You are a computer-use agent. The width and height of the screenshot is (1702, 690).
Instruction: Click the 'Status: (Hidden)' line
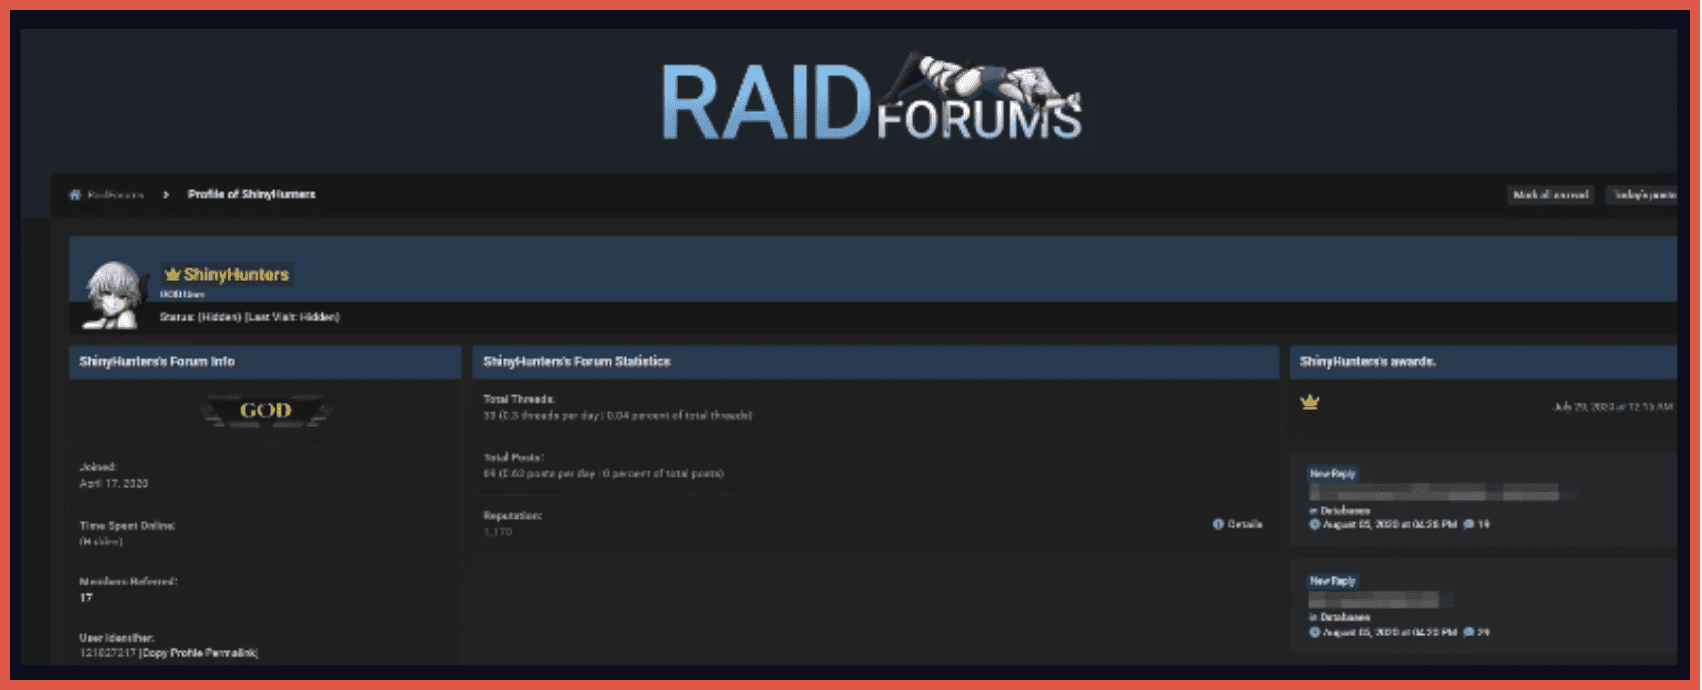pyautogui.click(x=250, y=317)
